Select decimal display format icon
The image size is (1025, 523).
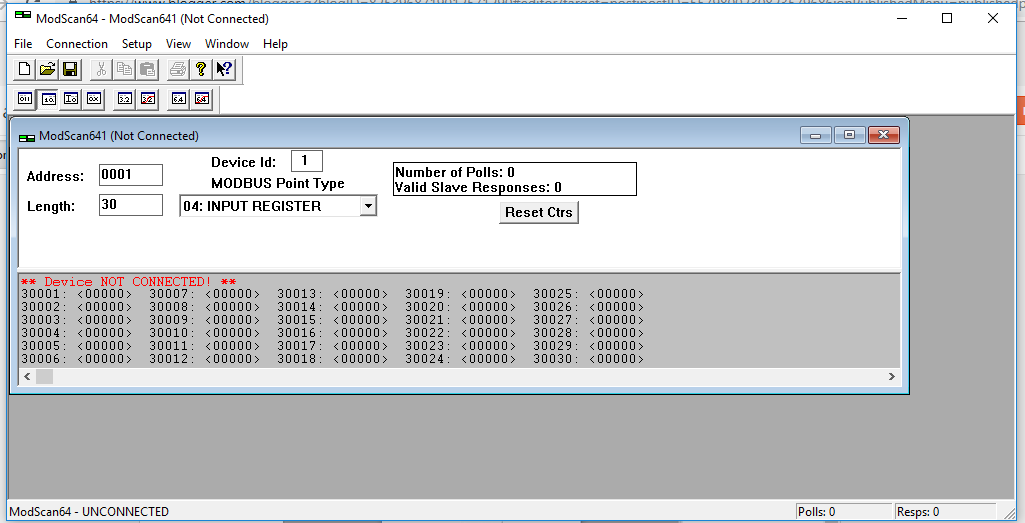click(48, 99)
